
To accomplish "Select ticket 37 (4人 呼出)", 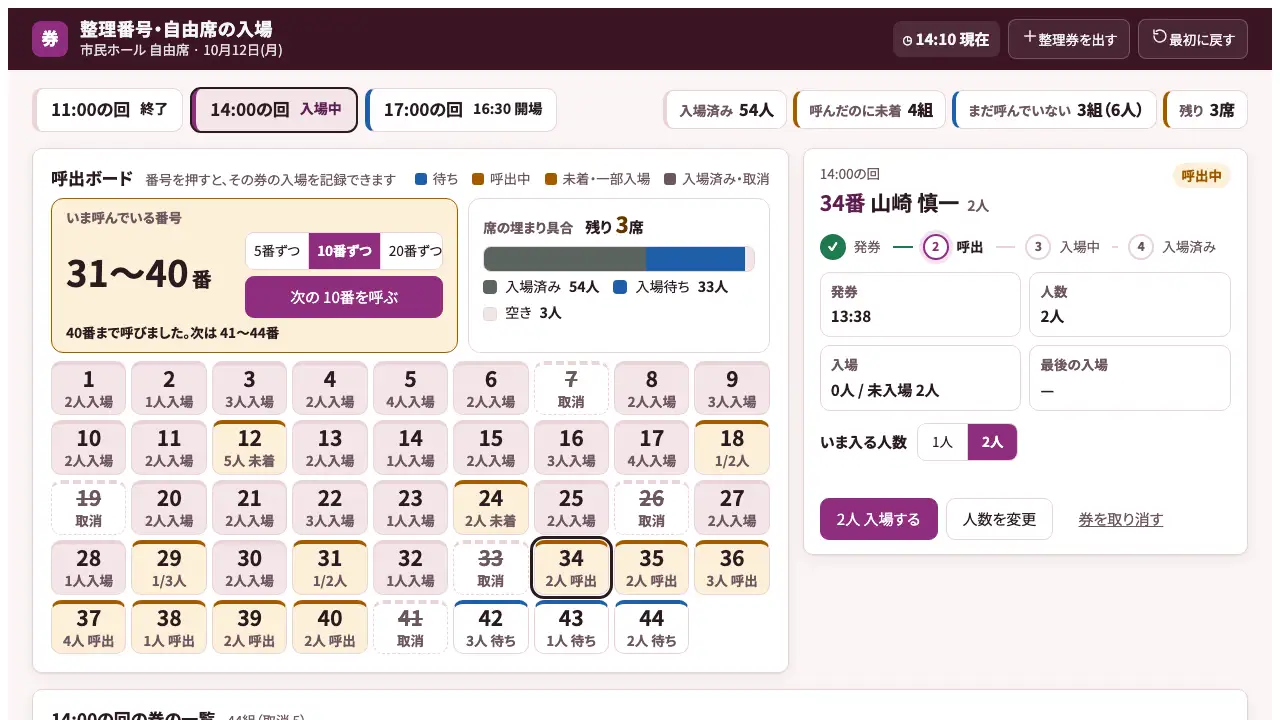I will coord(88,628).
